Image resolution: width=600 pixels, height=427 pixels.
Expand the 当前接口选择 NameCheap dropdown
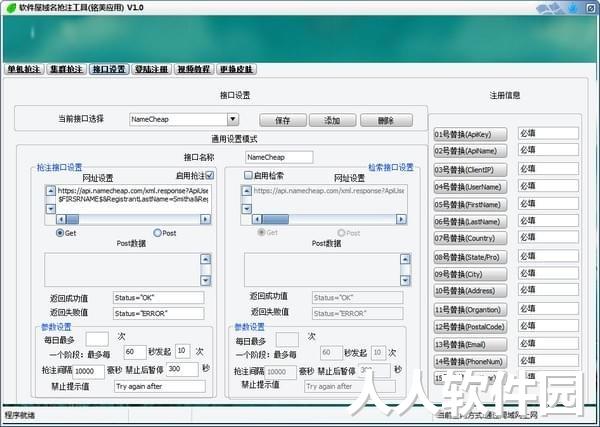[233, 119]
